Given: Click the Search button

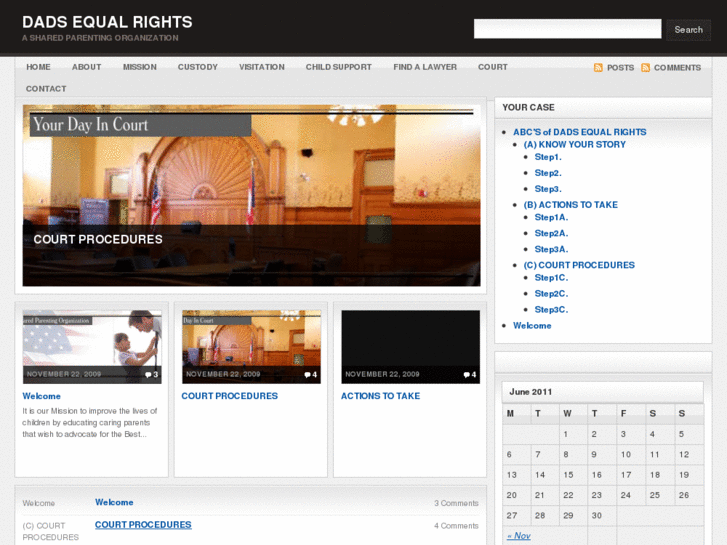Looking at the screenshot, I should (689, 30).
